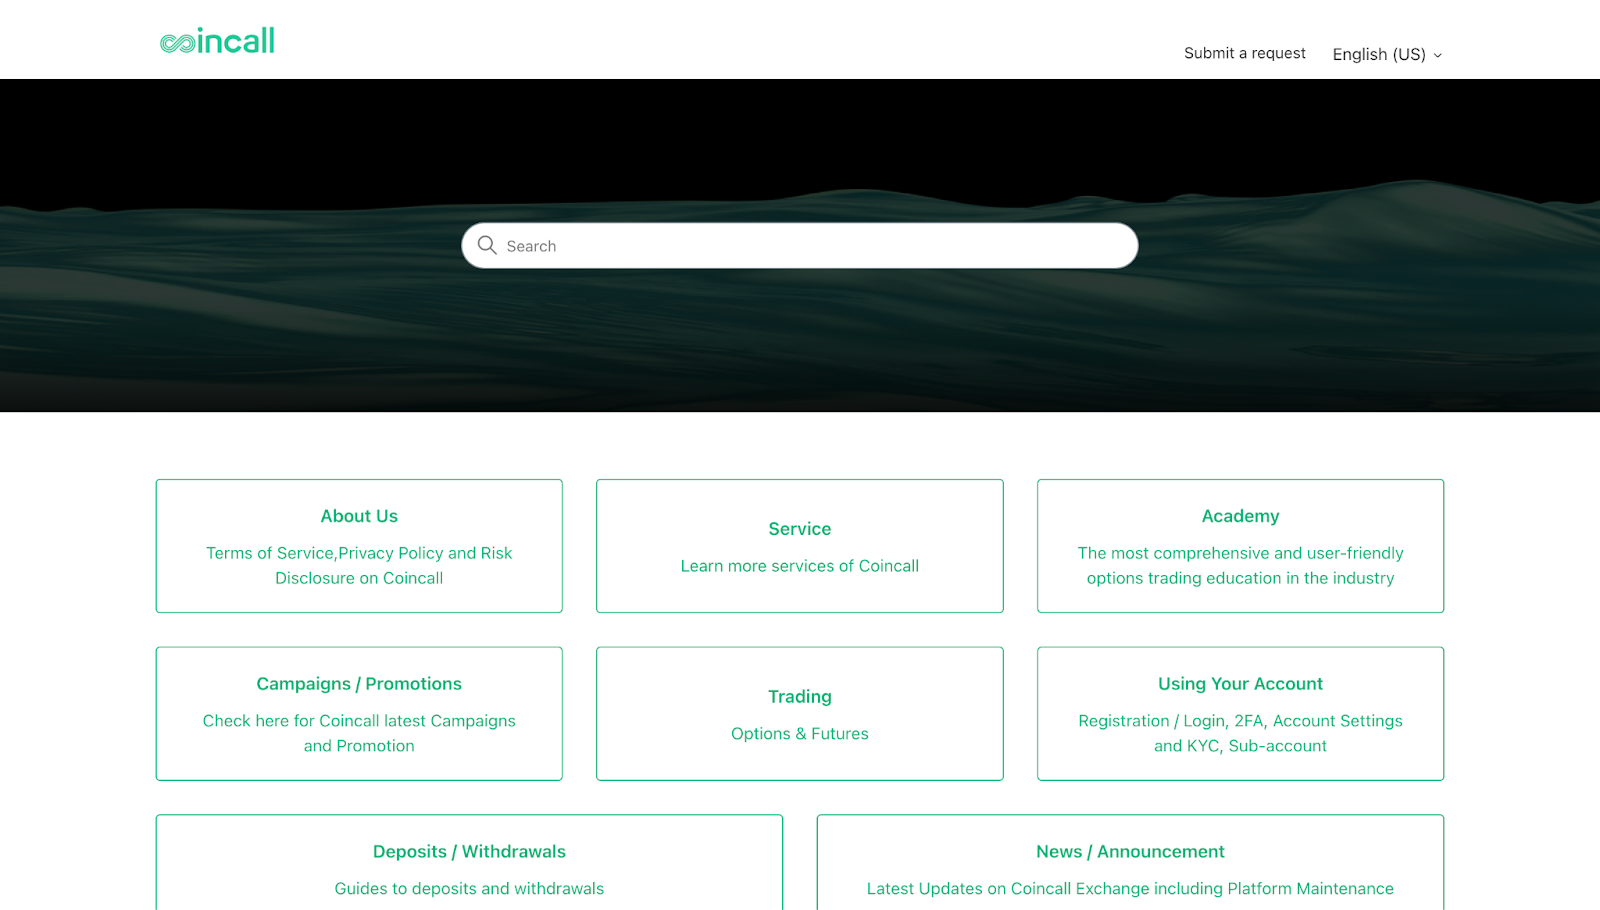1600x910 pixels.
Task: Click 'Guides to deposits and withdrawals' text
Action: pos(469,888)
